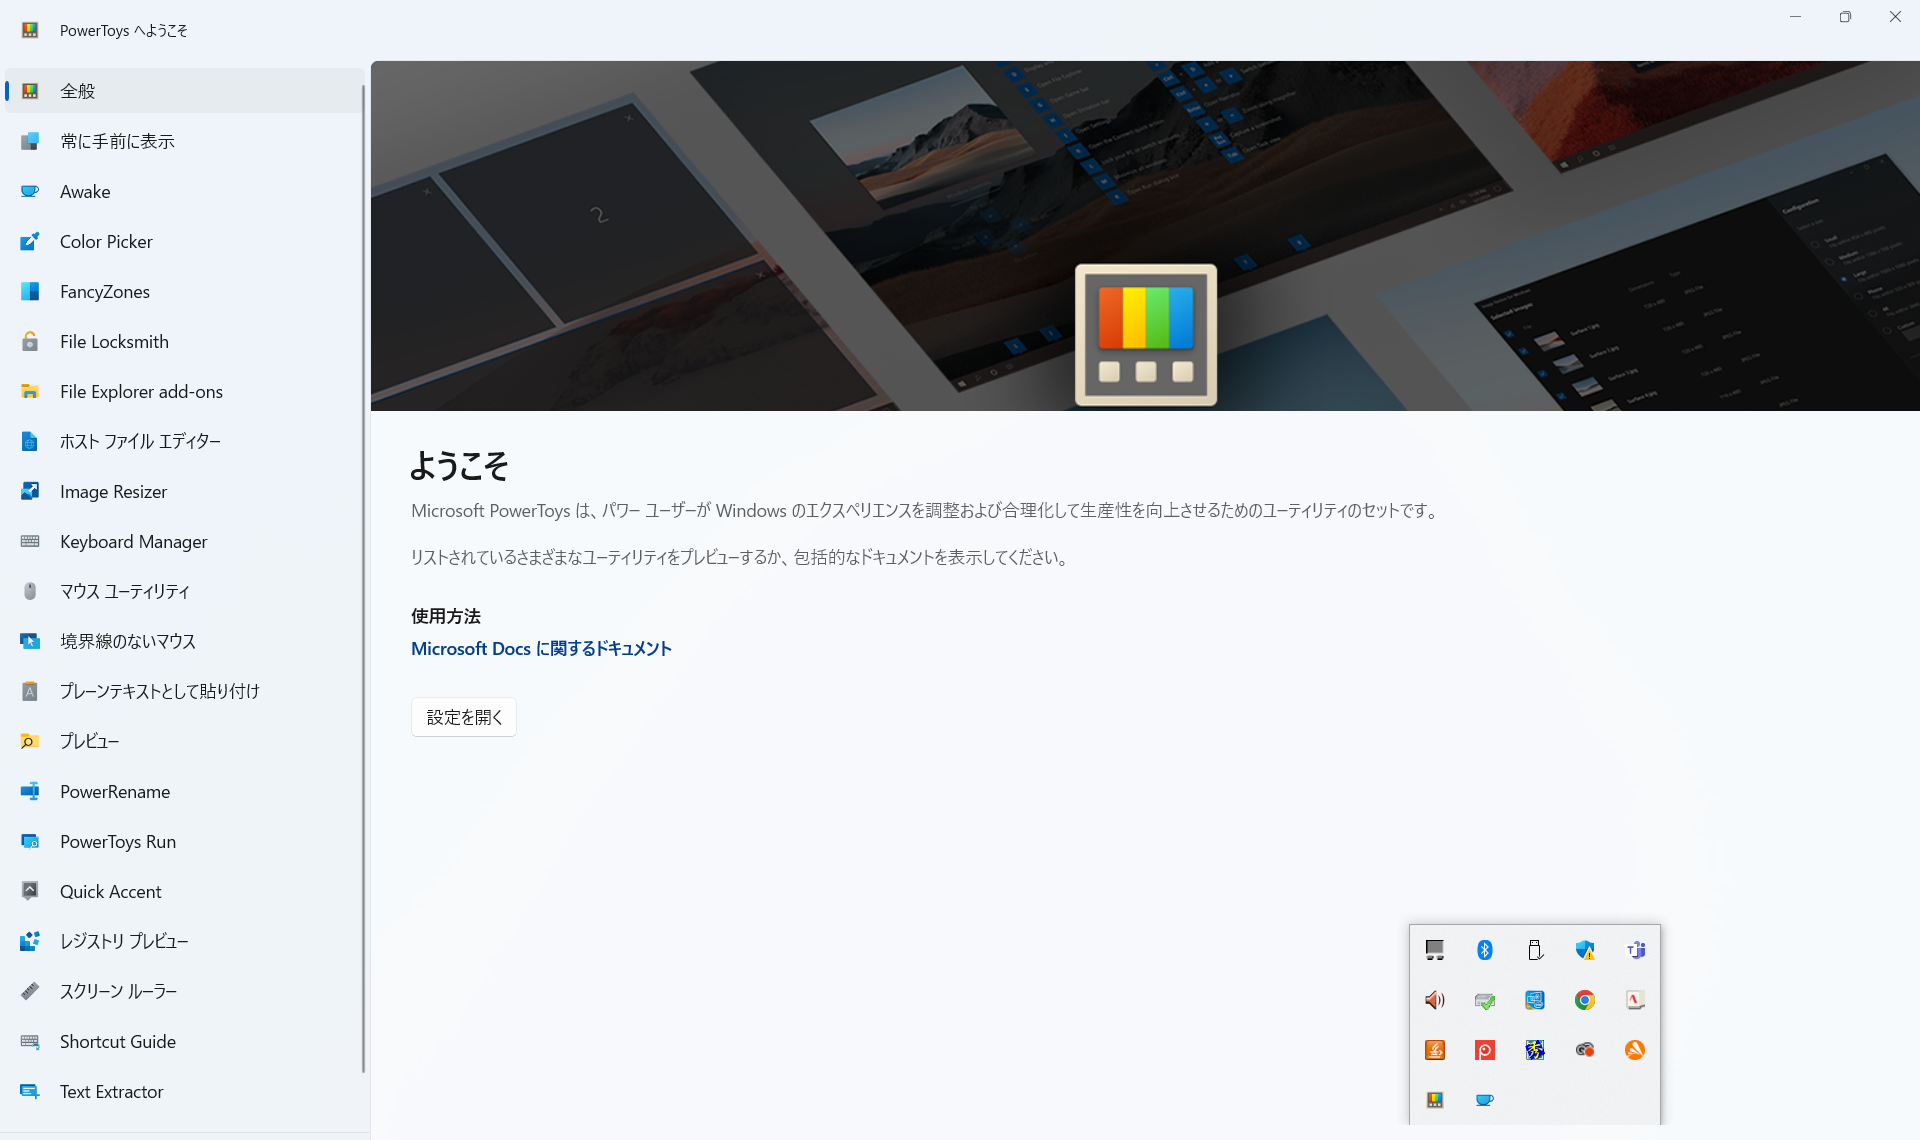The image size is (1920, 1140).
Task: Click the Google Chrome tray icon
Action: [1585, 1000]
